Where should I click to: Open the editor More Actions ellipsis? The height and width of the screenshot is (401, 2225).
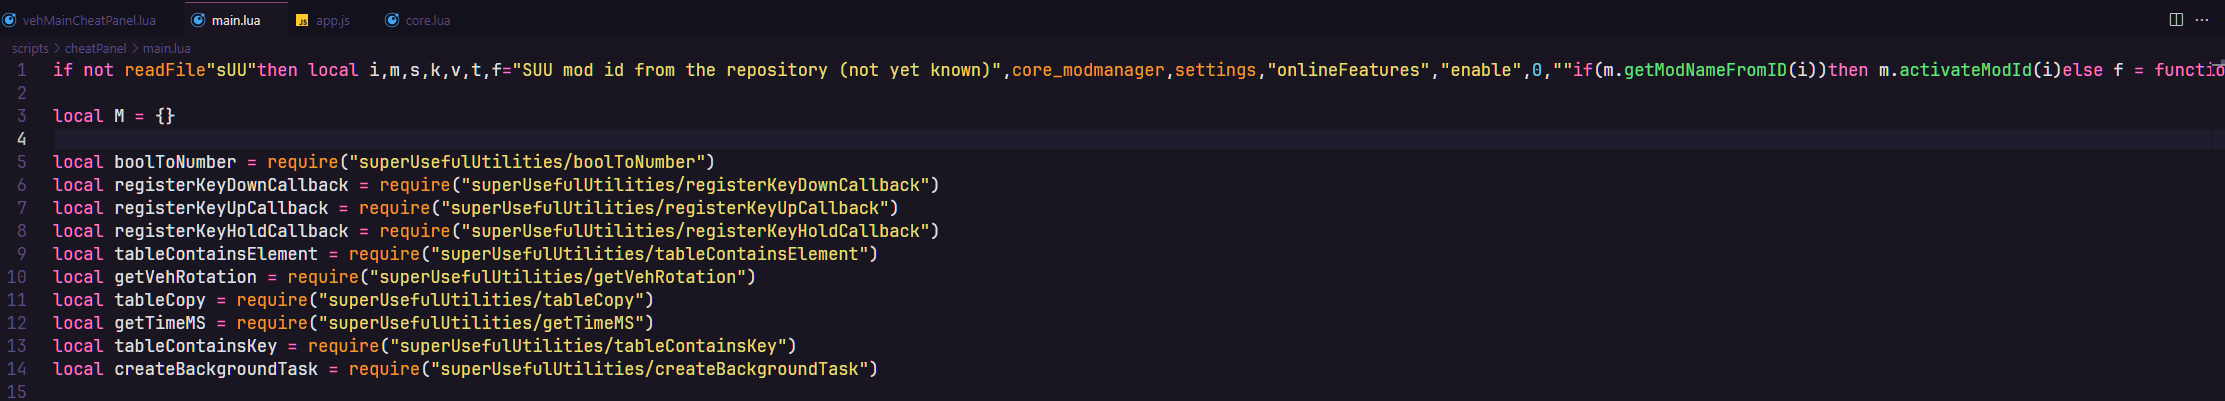click(x=2202, y=20)
